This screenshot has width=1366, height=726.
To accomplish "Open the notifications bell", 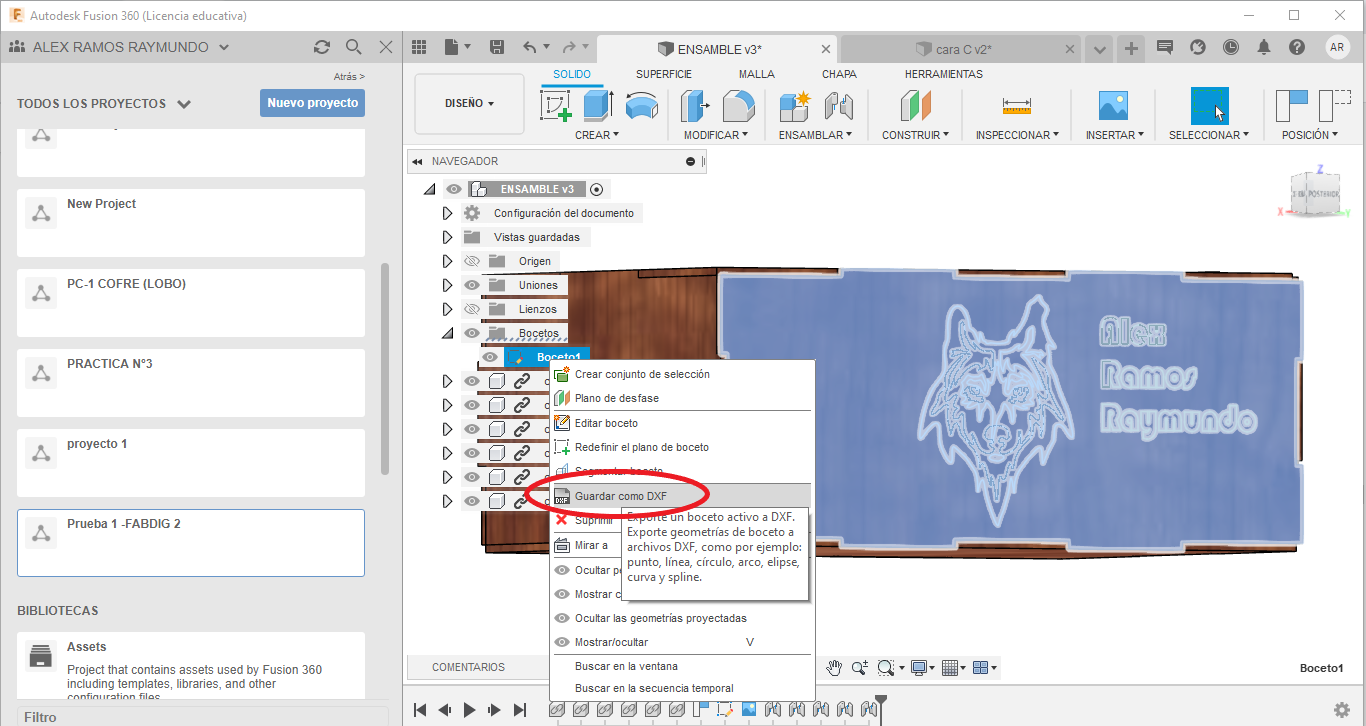I will tap(1264, 47).
